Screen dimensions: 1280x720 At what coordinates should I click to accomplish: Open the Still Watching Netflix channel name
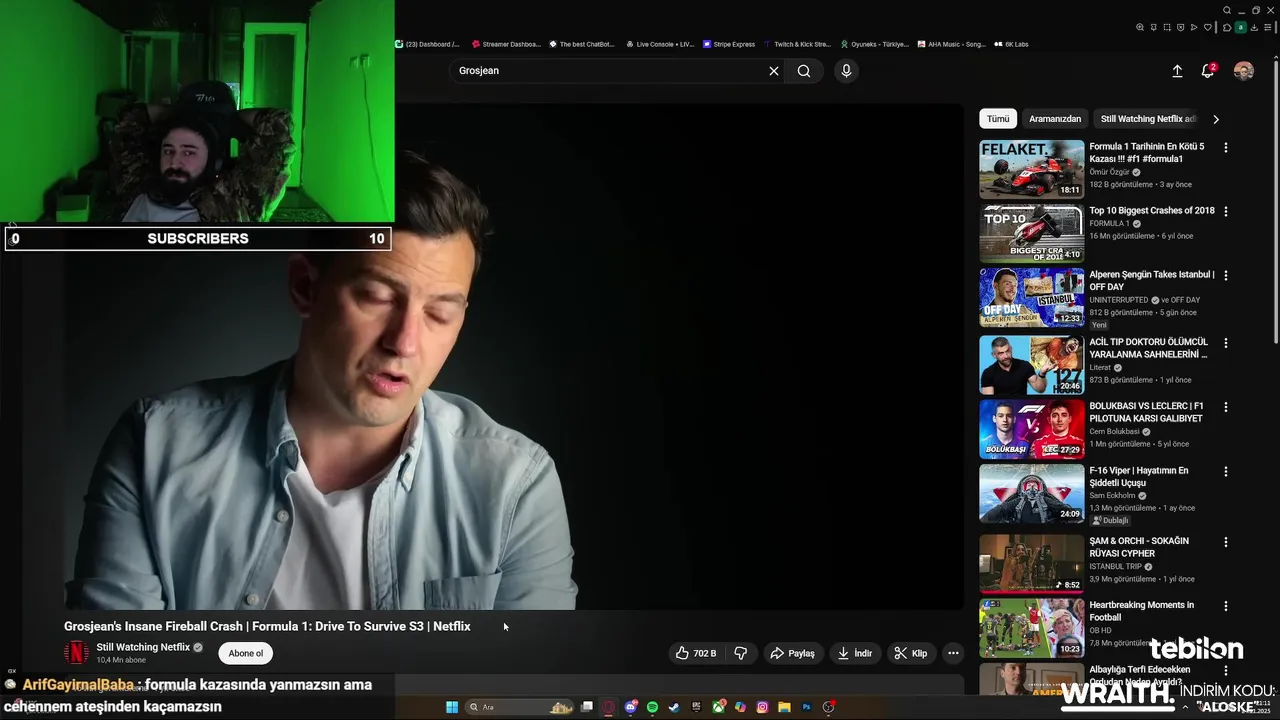click(x=143, y=647)
